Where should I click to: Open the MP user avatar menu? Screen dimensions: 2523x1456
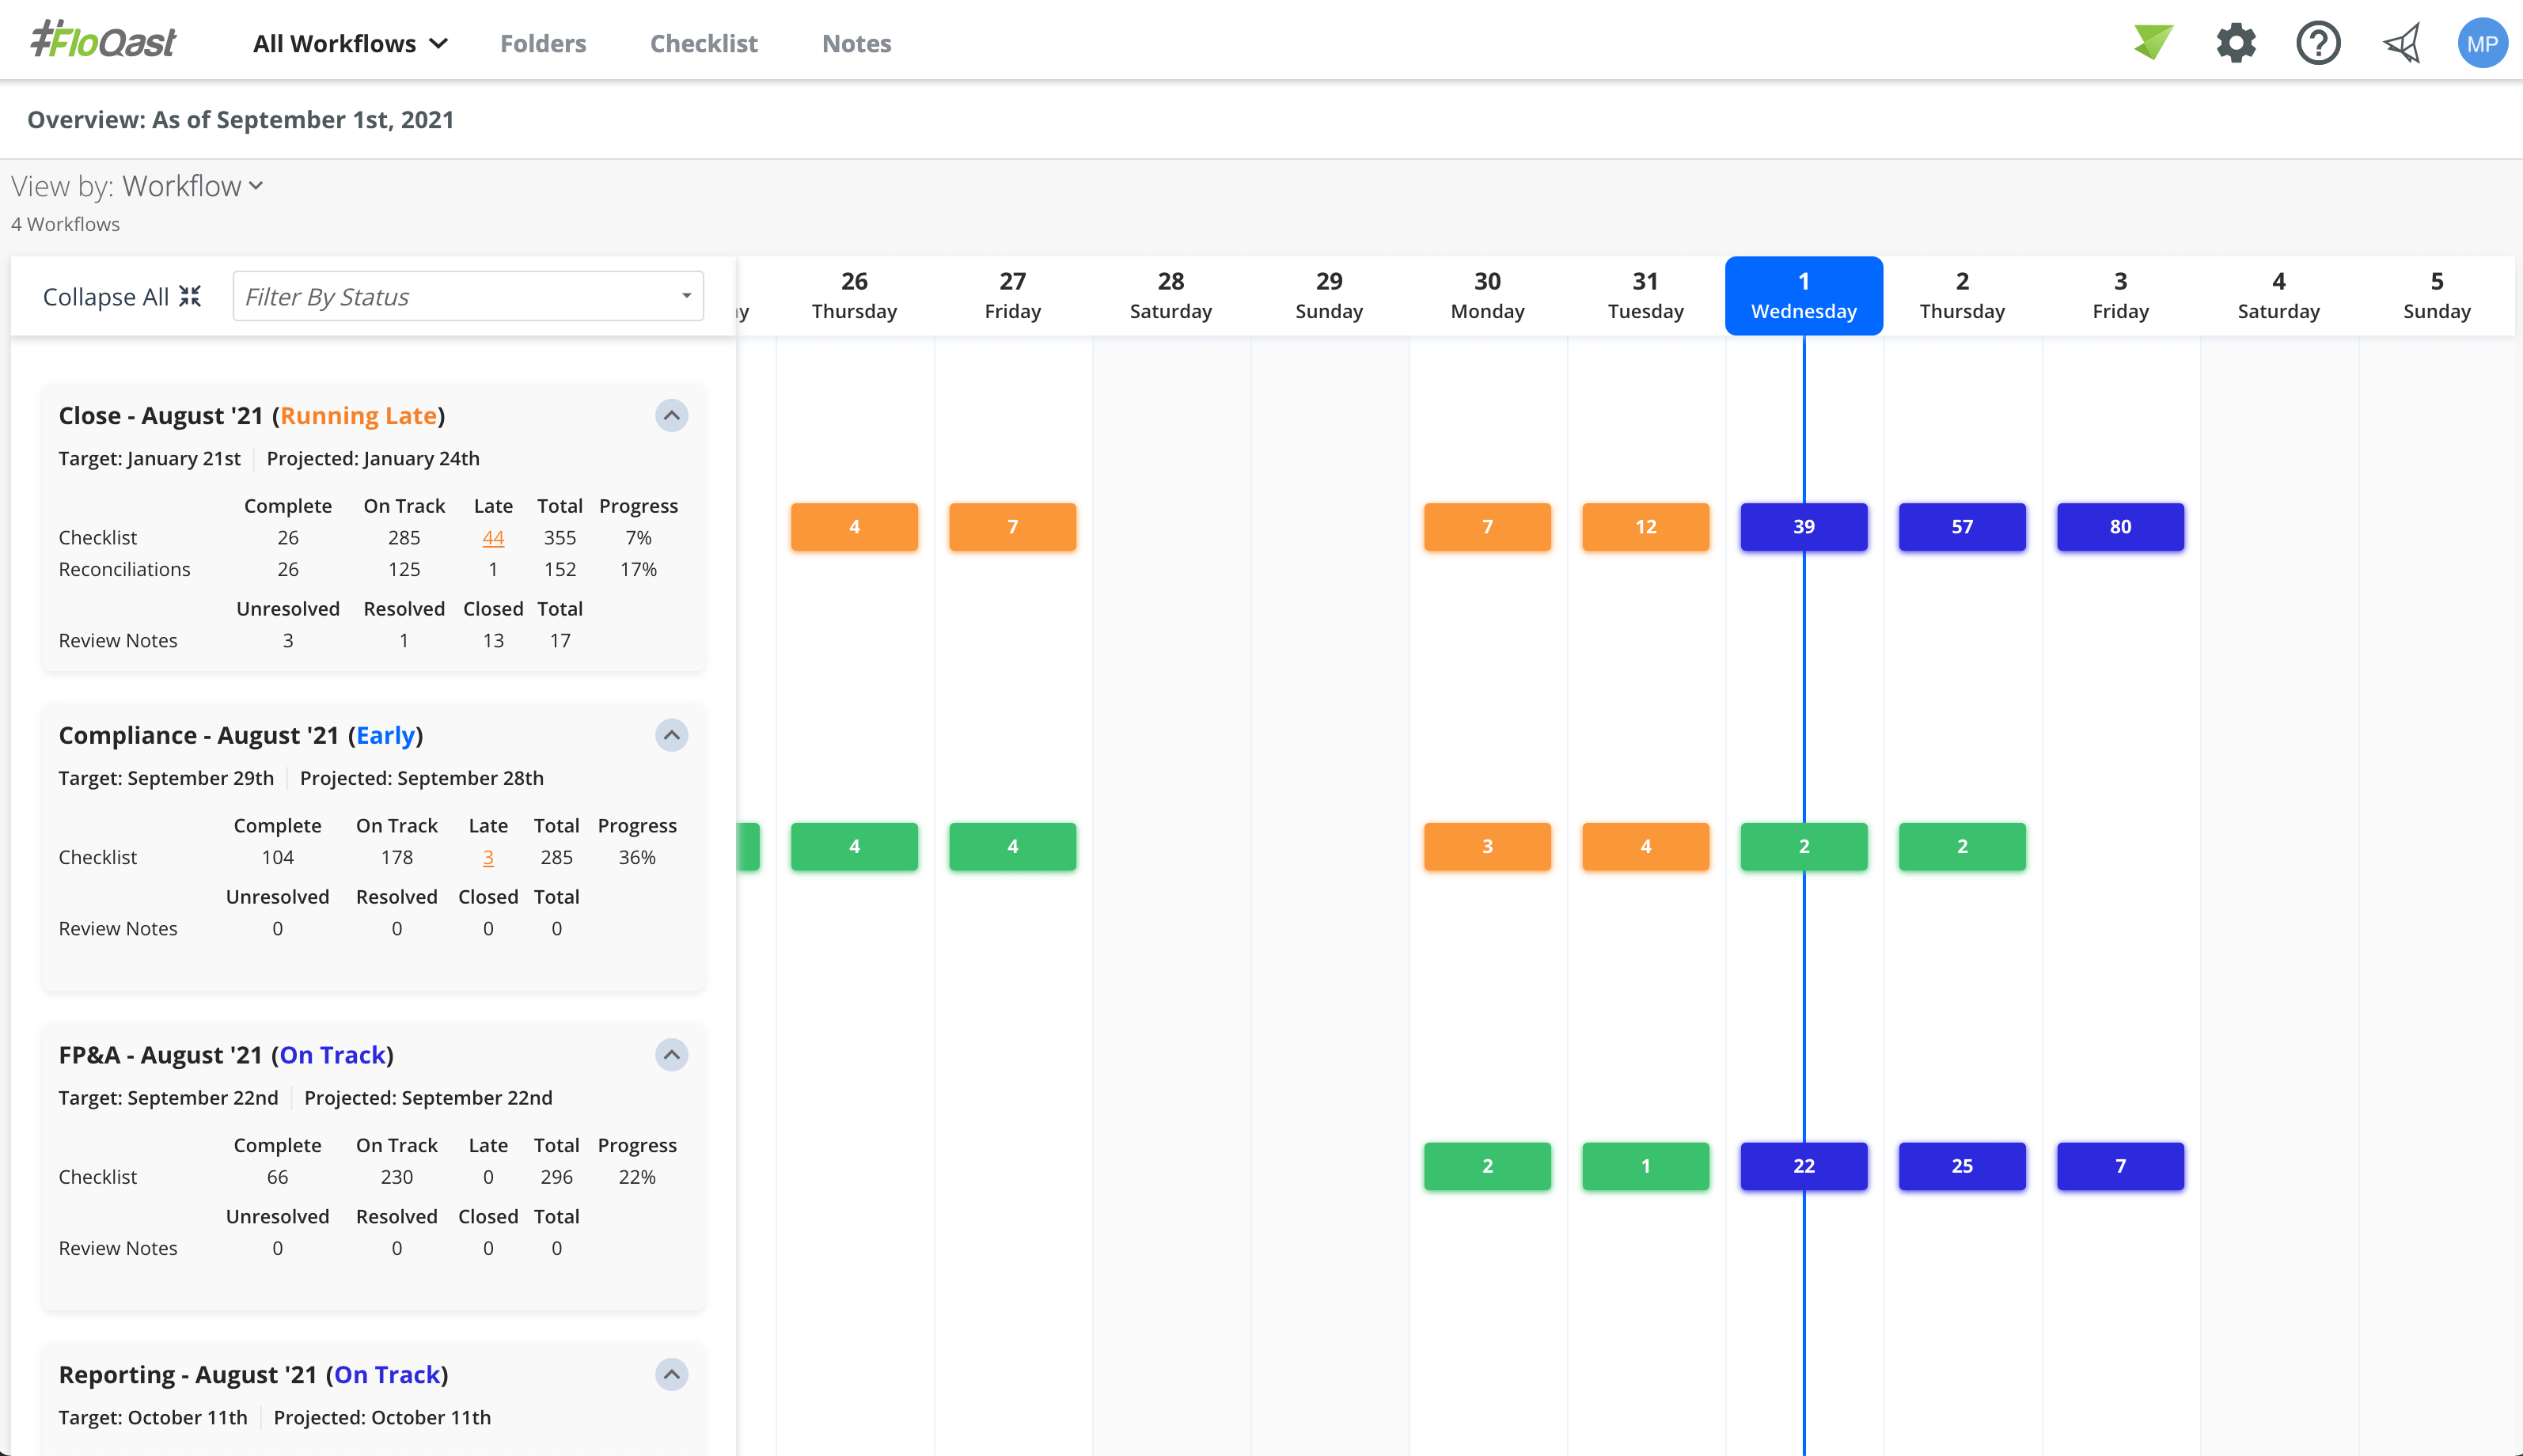coord(2481,43)
